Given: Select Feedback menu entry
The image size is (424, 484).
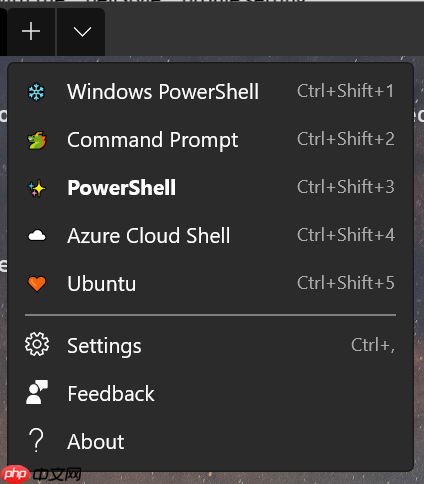Looking at the screenshot, I should tap(210, 394).
